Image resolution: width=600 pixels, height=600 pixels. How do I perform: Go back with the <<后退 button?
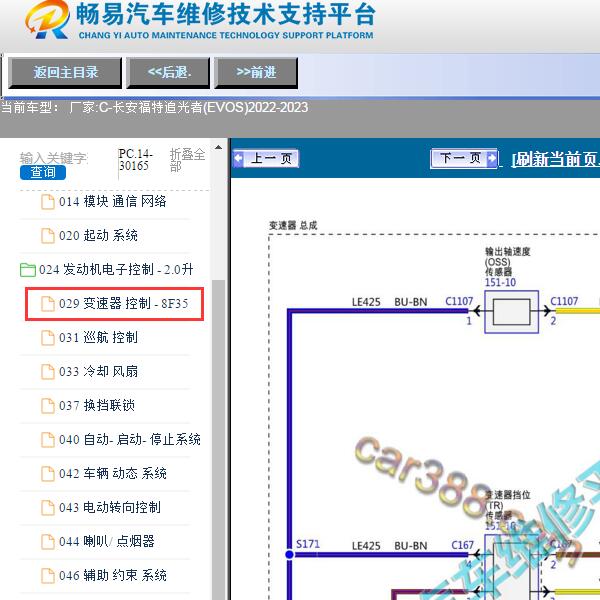pos(168,73)
